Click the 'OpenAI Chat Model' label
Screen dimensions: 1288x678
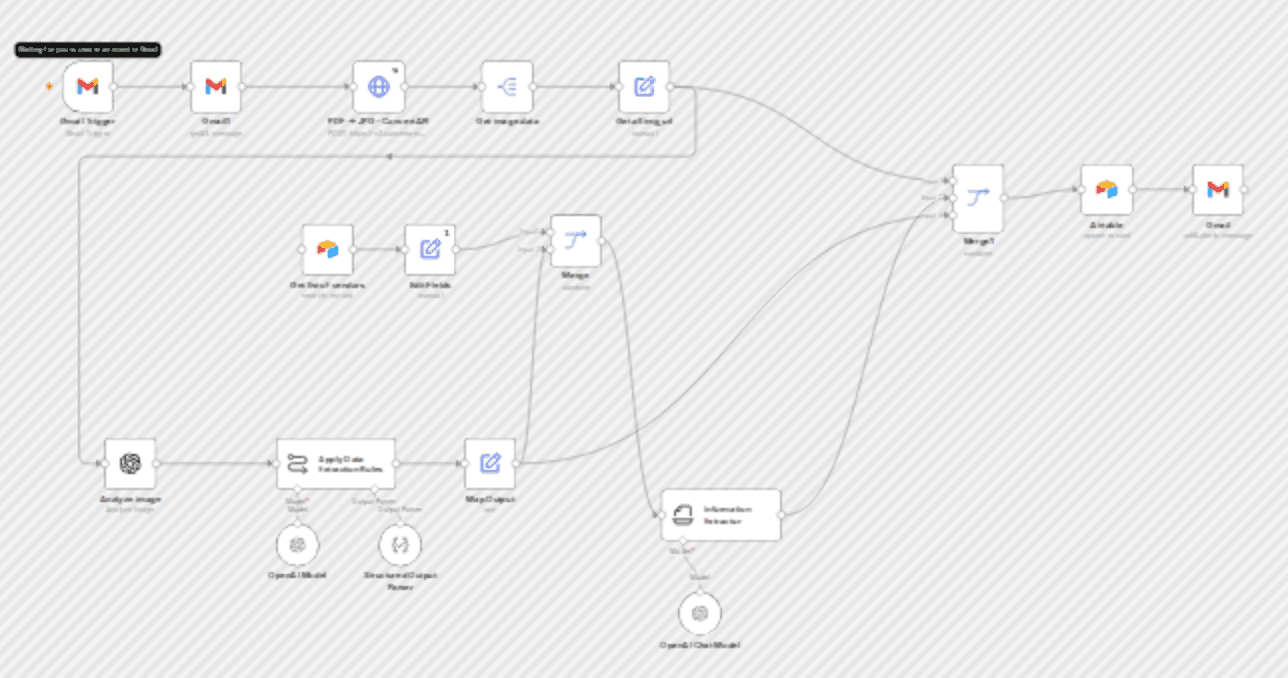point(699,645)
